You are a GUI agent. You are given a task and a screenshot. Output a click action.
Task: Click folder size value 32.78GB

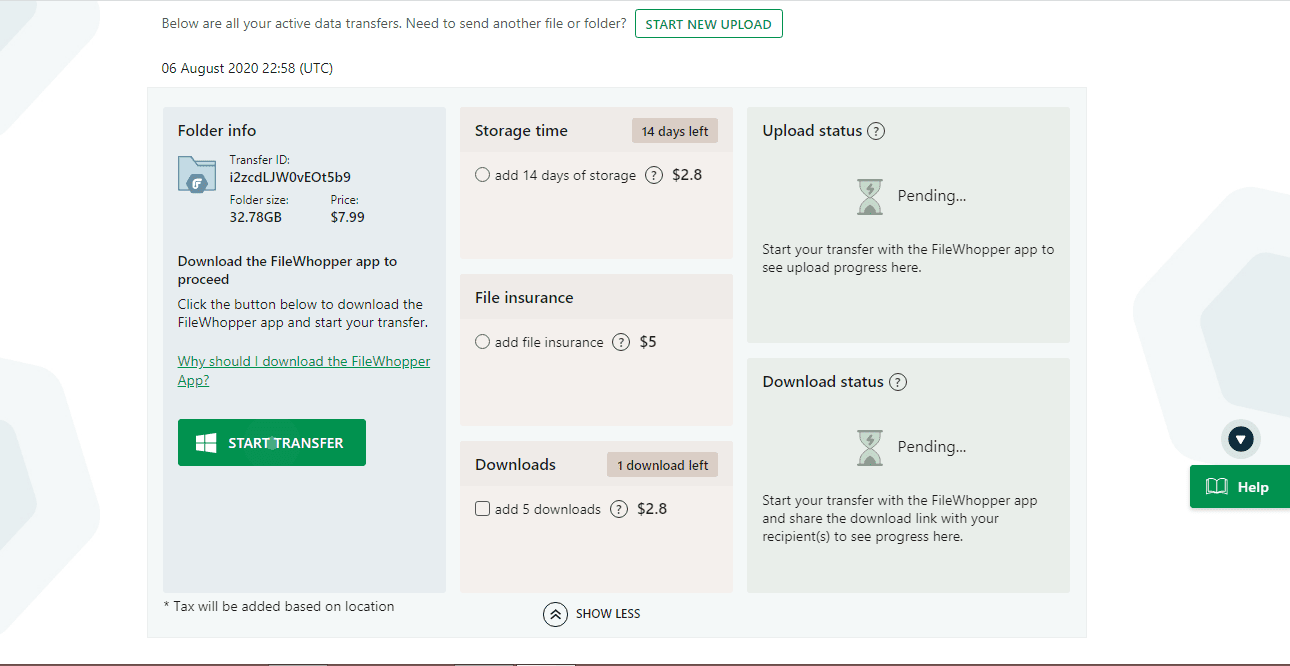(x=258, y=216)
